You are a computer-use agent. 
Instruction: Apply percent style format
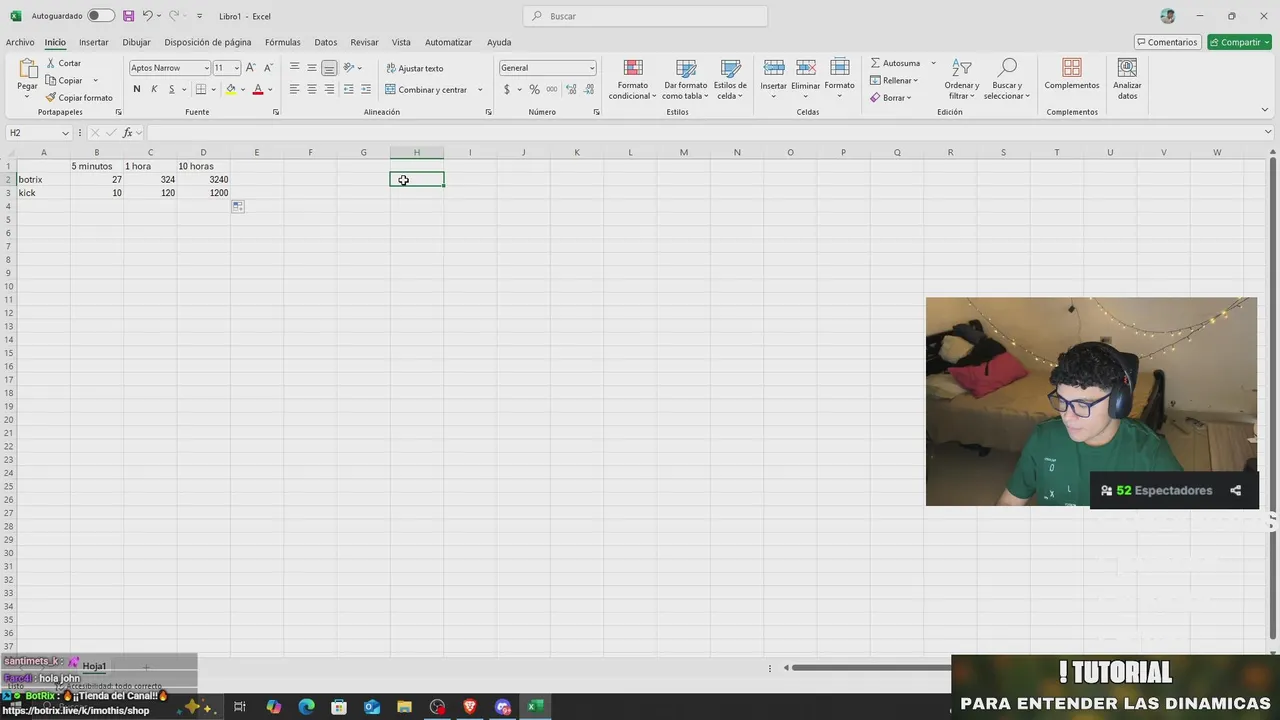[x=534, y=89]
